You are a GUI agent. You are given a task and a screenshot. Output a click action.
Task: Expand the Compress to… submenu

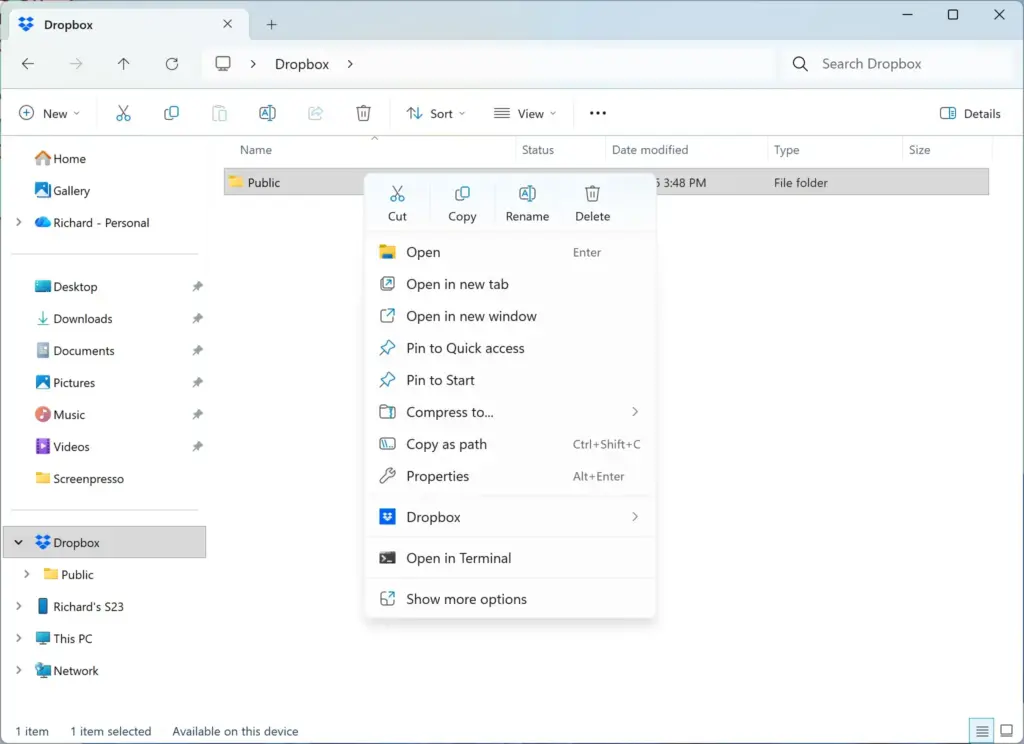510,412
